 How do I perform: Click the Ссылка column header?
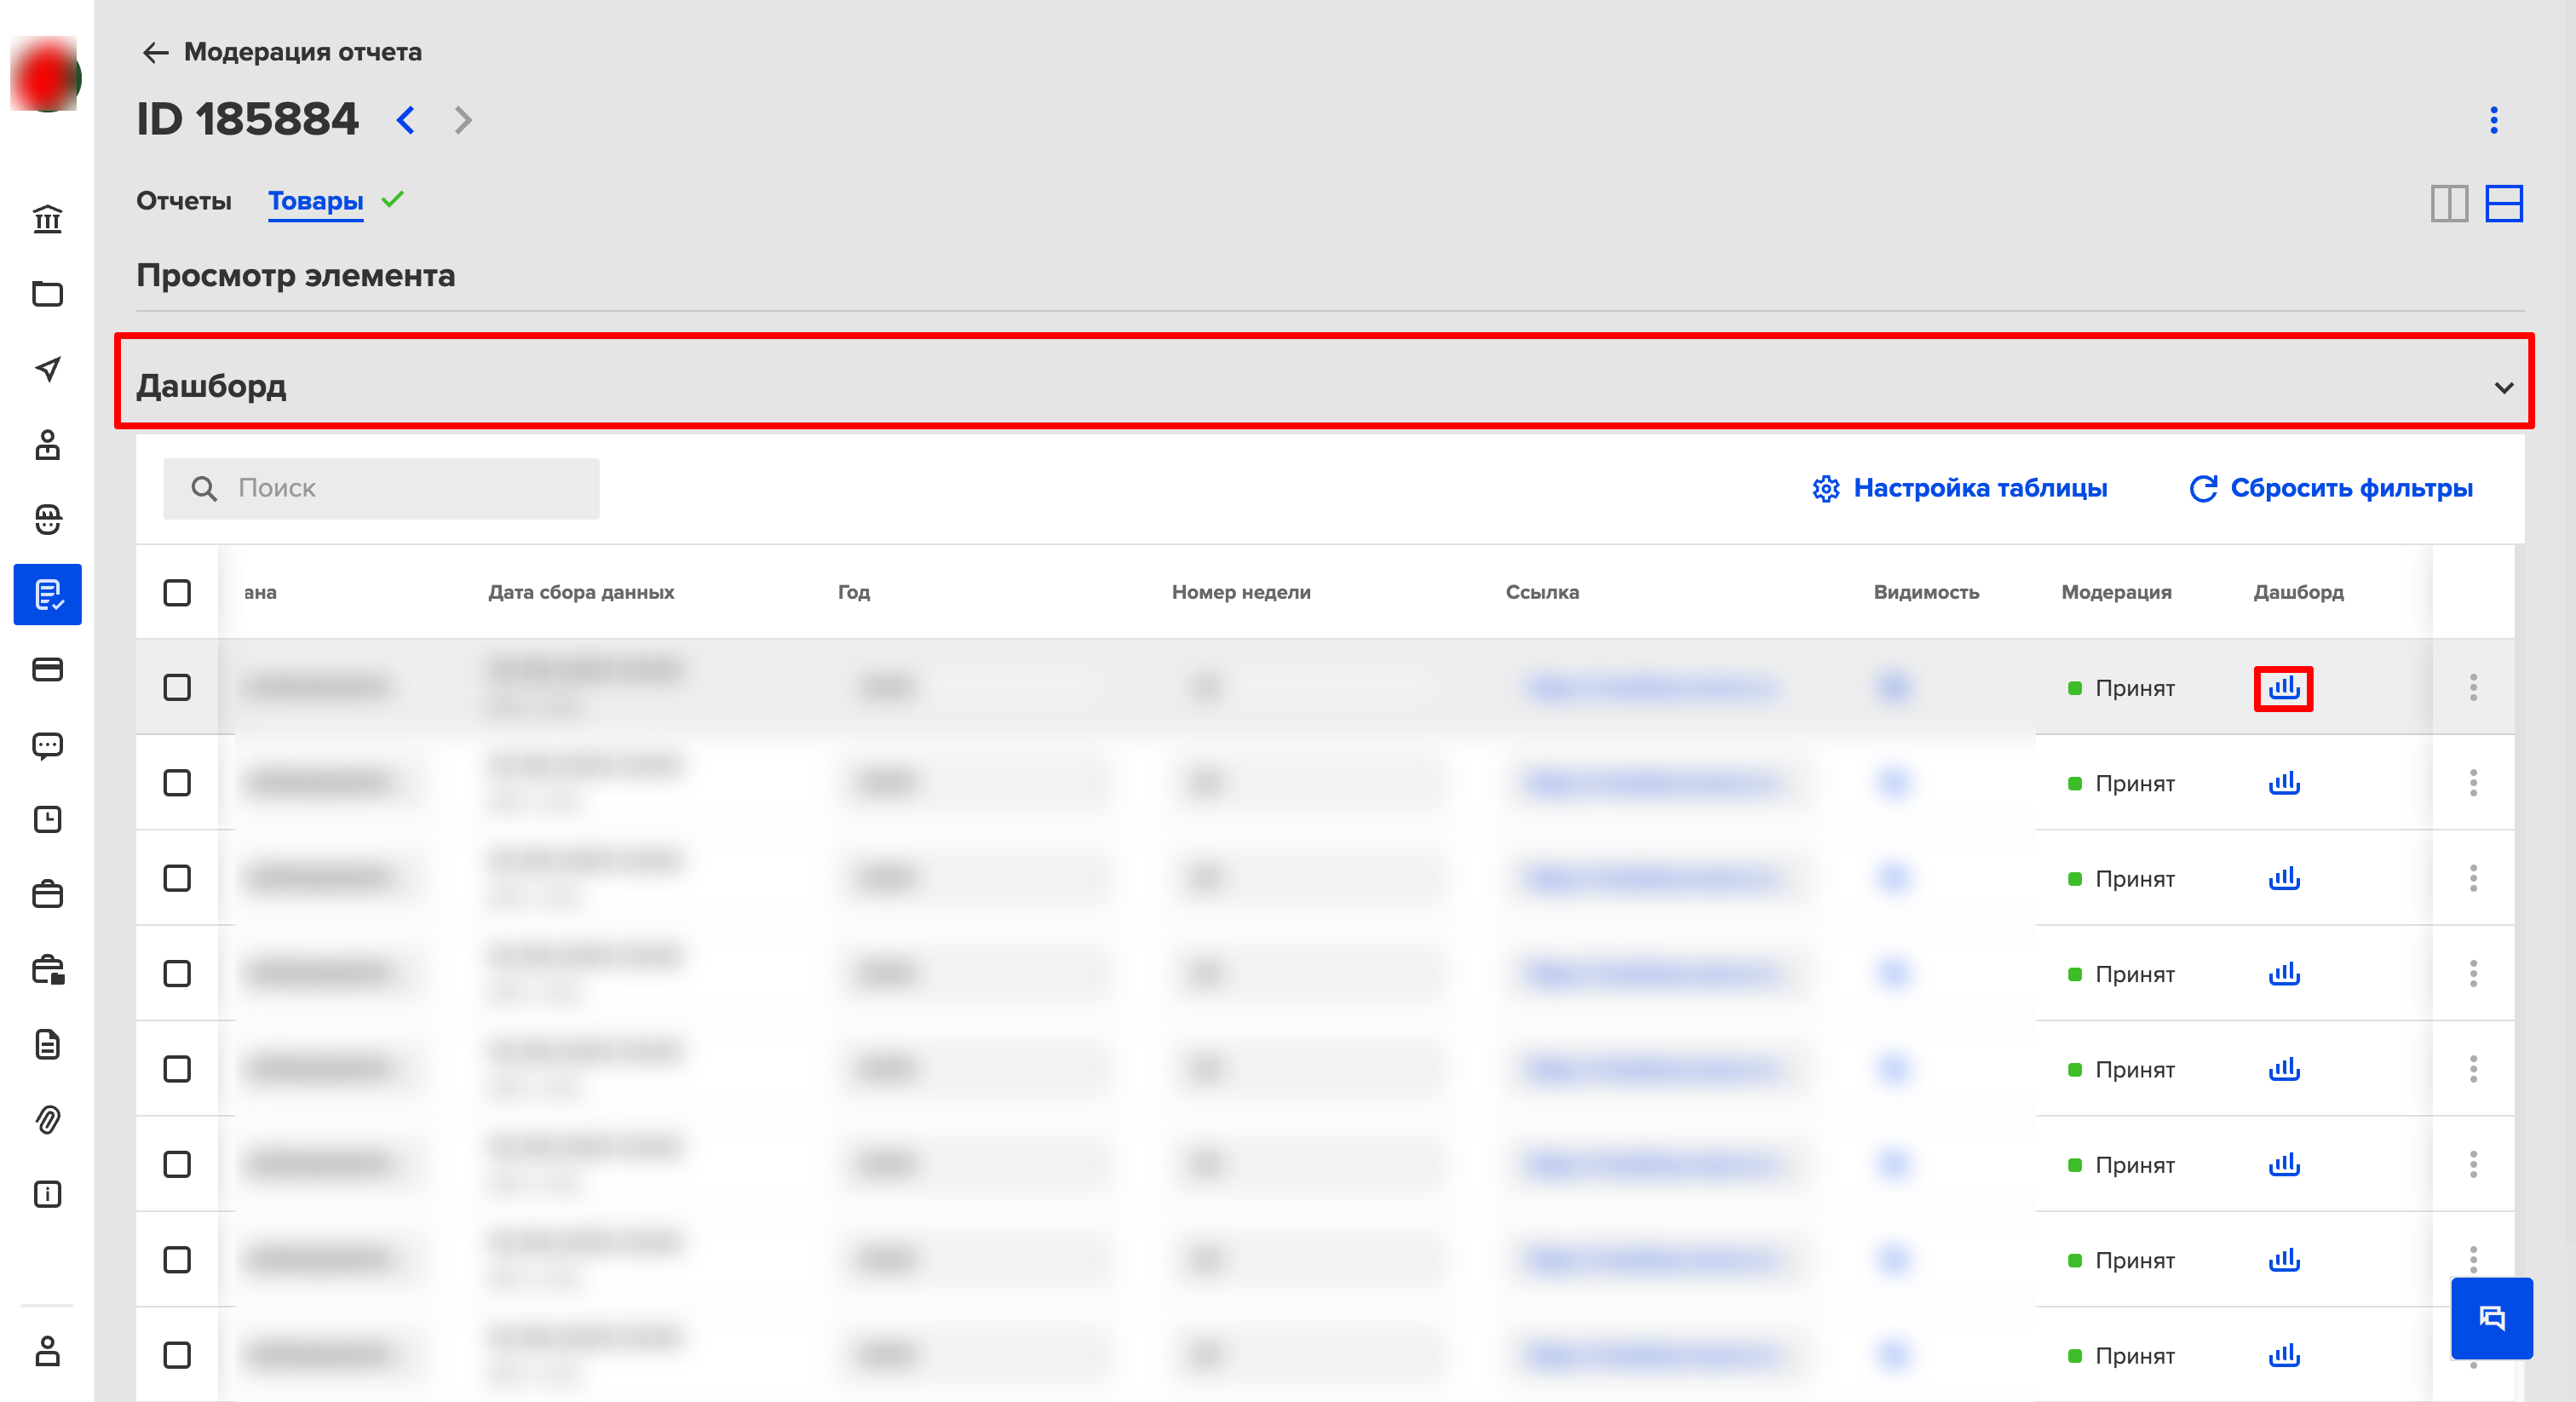pos(1542,592)
